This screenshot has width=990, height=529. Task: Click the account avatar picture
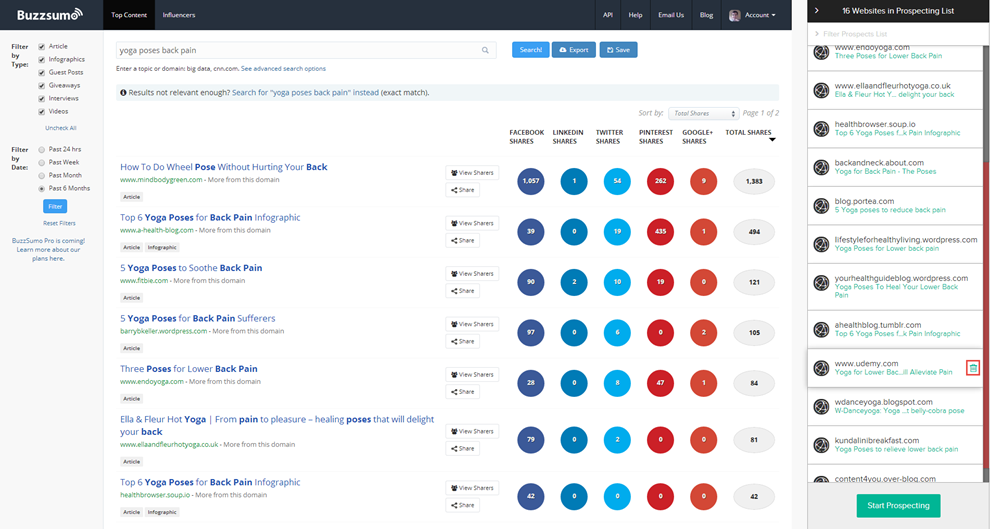[734, 15]
